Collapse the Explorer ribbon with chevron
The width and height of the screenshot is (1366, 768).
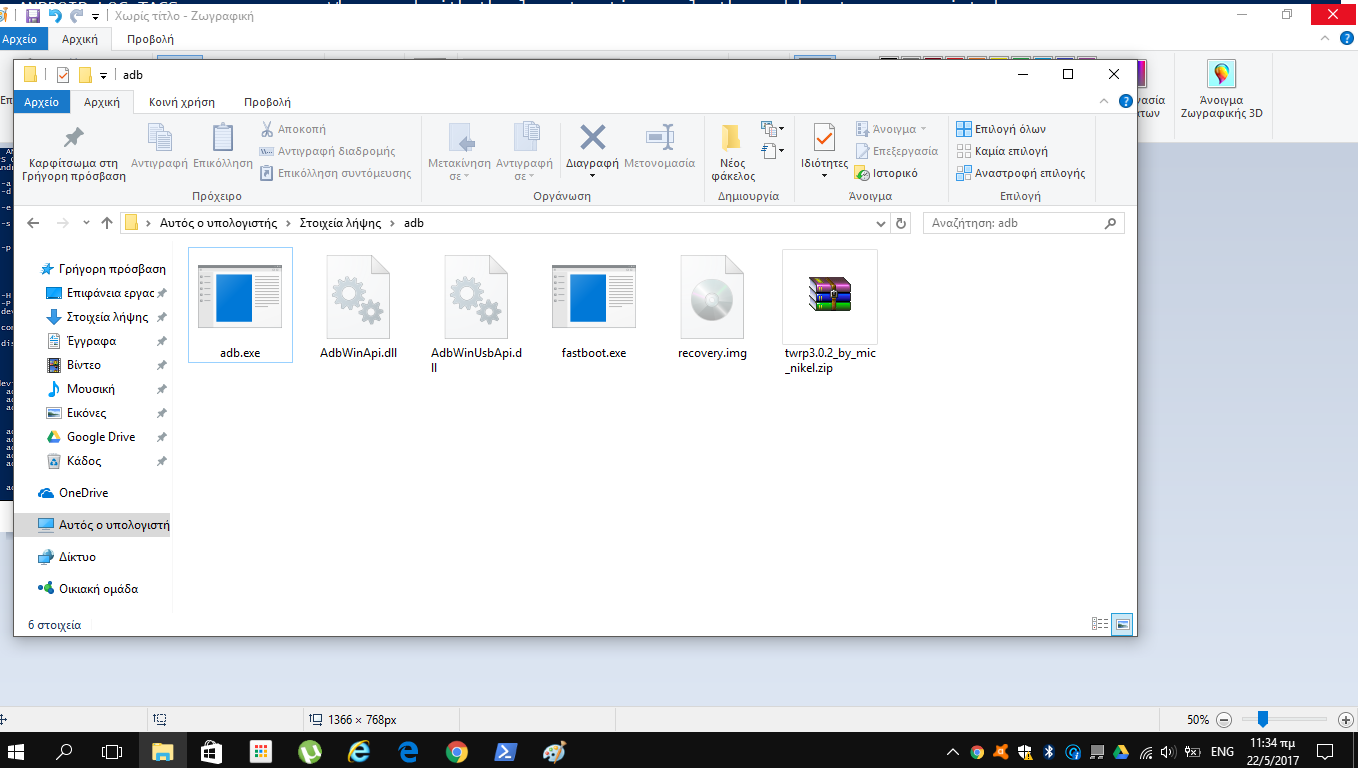coord(1104,102)
